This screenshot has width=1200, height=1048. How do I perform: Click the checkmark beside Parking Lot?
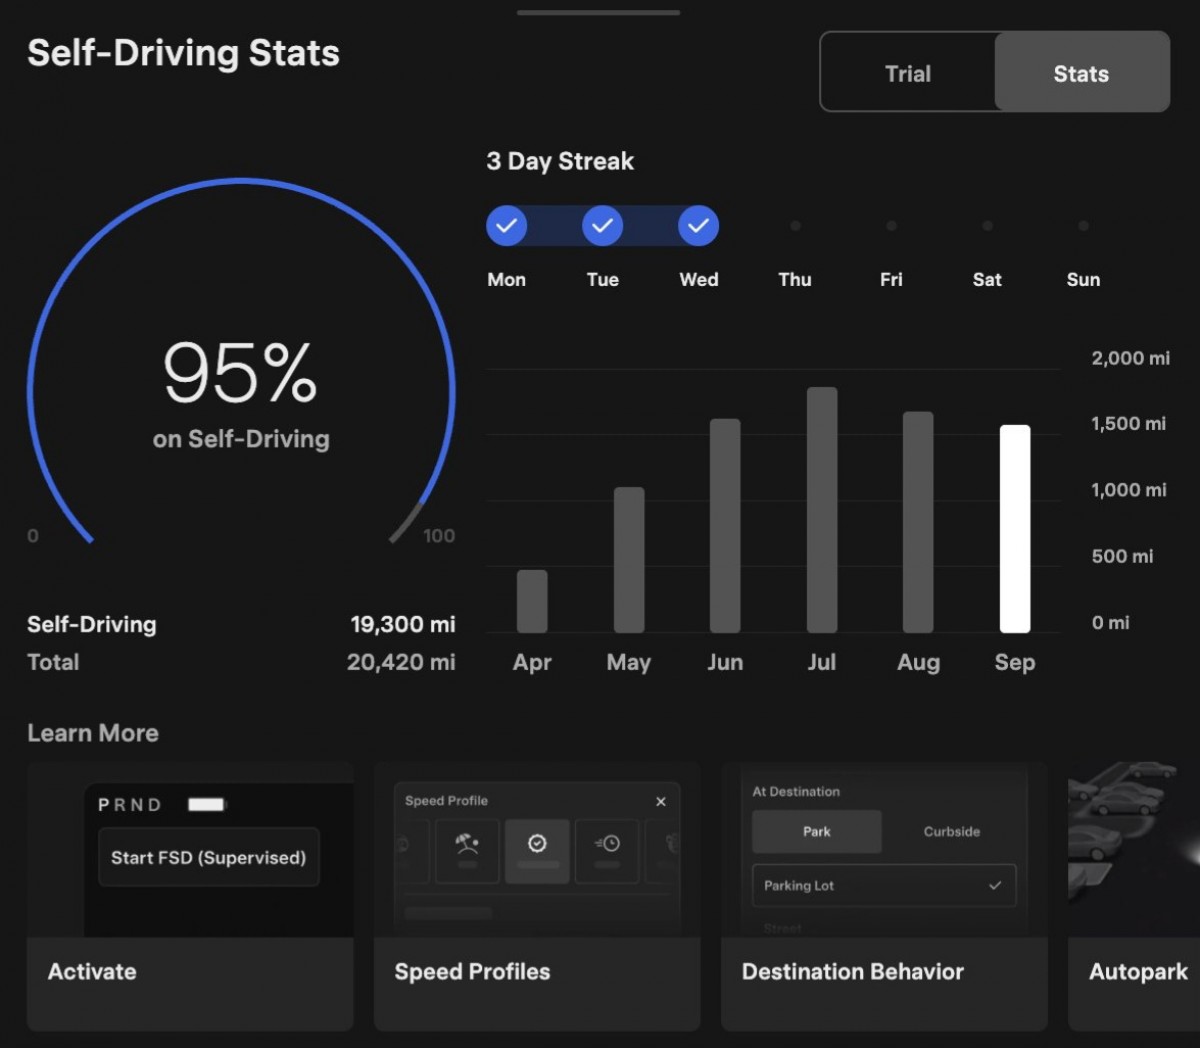(x=994, y=885)
